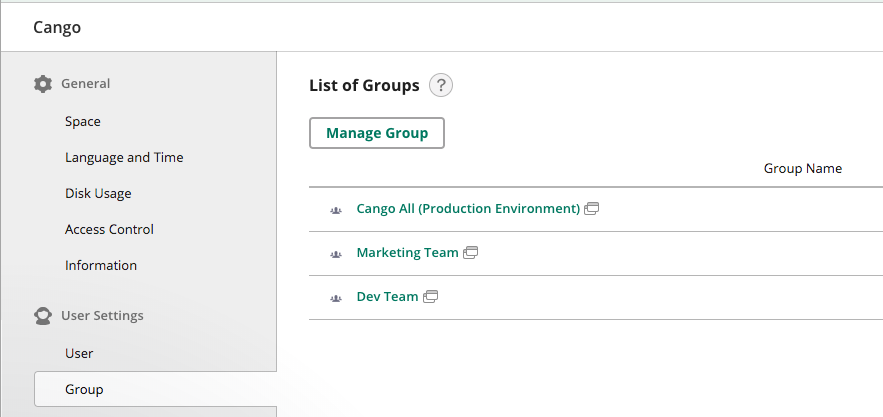Open Disk Usage page
Screen dimensions: 883x417
pos(98,193)
